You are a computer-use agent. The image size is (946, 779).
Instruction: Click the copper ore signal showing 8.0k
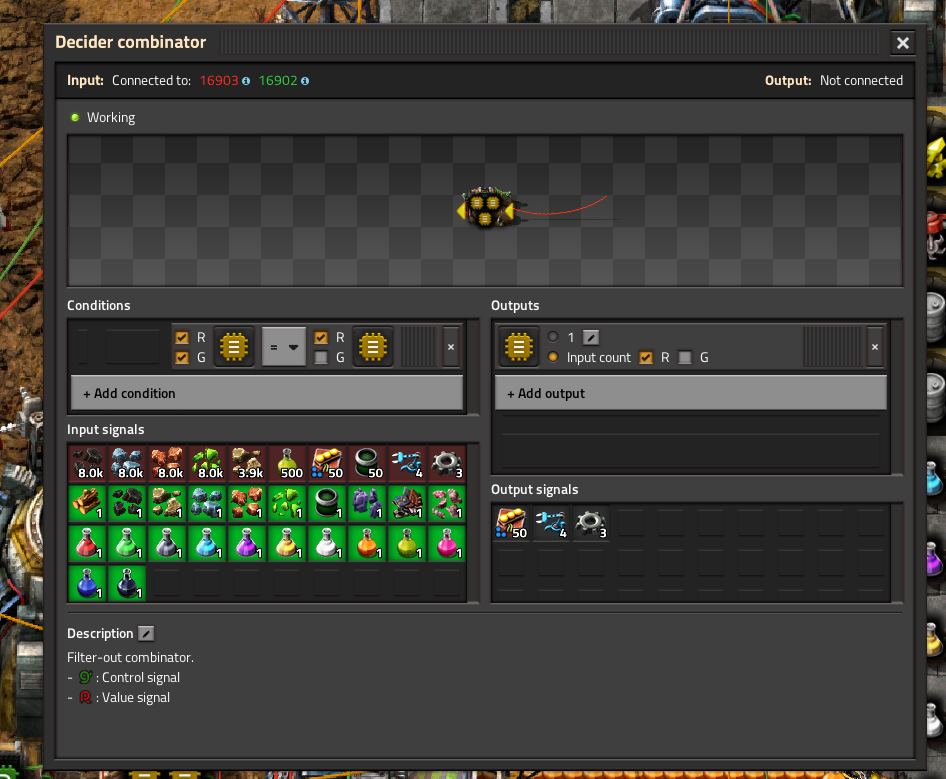167,463
